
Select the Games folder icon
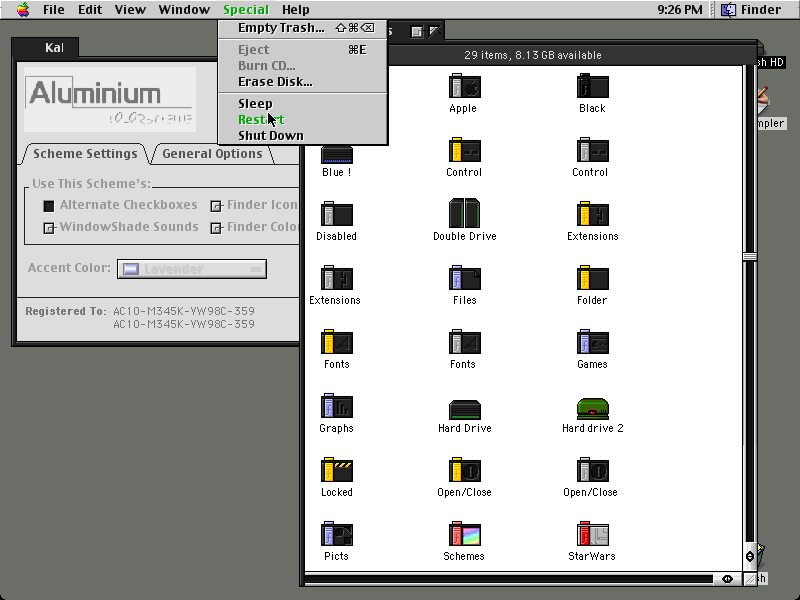[592, 342]
